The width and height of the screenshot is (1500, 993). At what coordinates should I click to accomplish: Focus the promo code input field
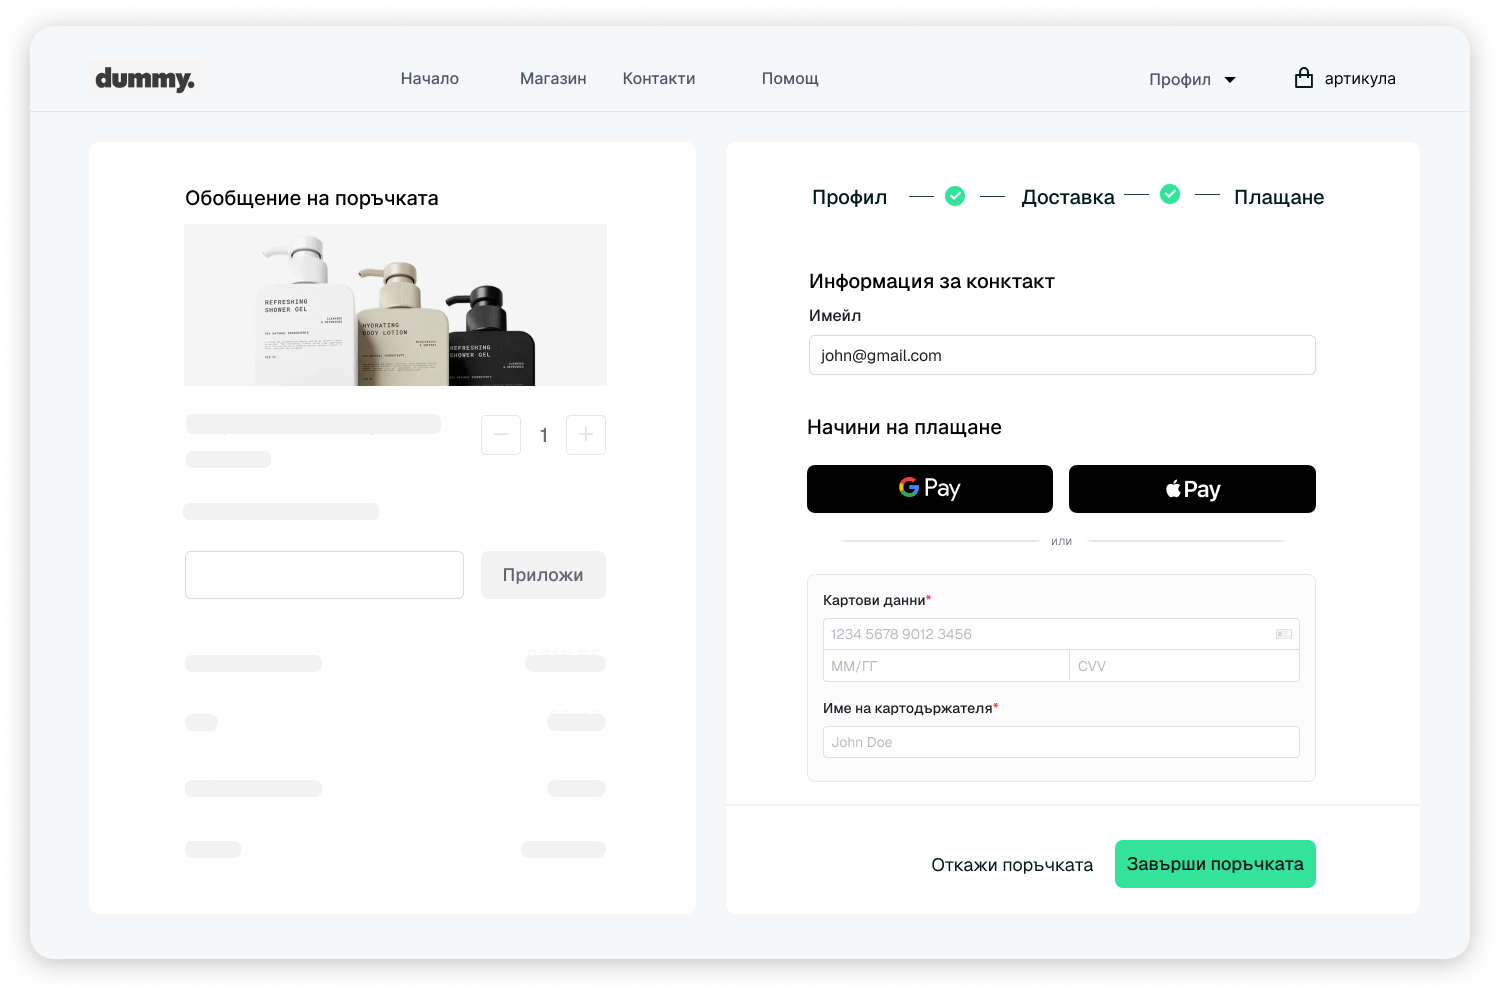click(x=324, y=575)
